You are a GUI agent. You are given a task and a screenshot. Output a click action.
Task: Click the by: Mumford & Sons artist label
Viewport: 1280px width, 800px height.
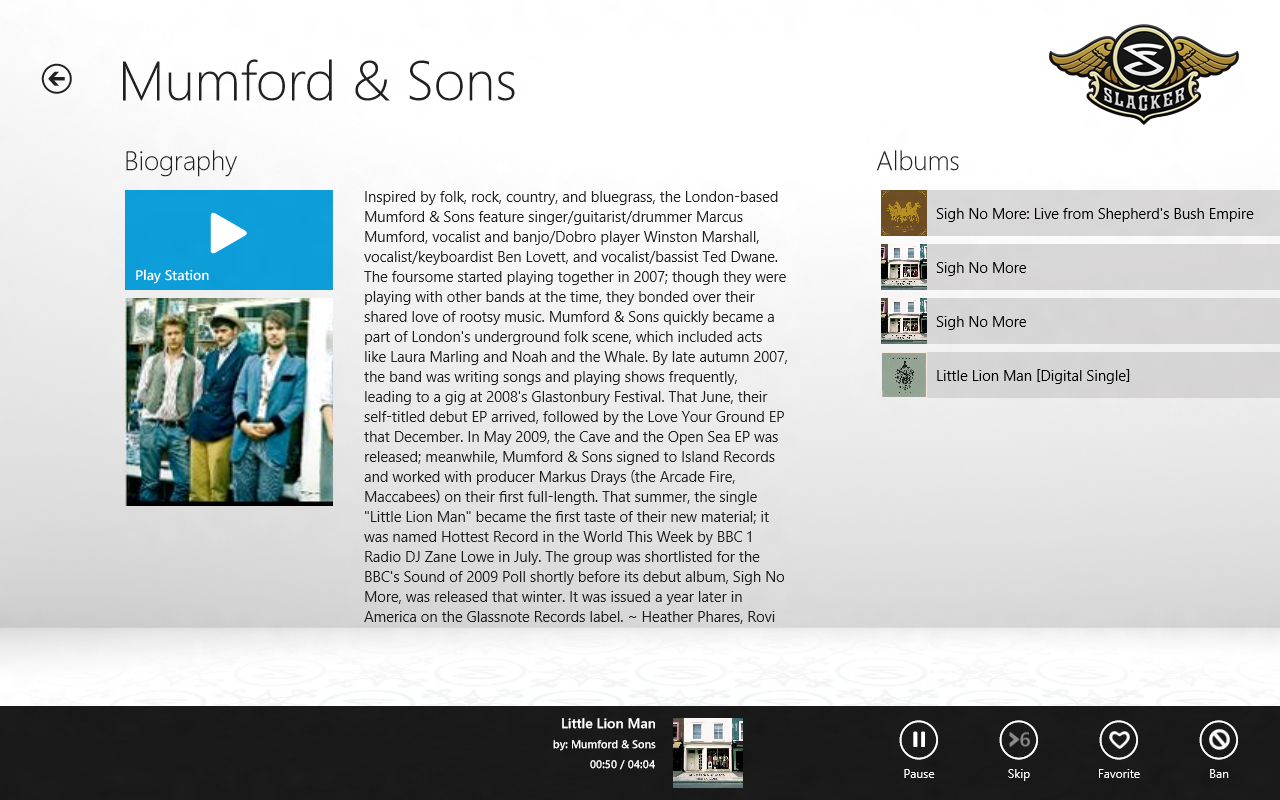click(604, 745)
